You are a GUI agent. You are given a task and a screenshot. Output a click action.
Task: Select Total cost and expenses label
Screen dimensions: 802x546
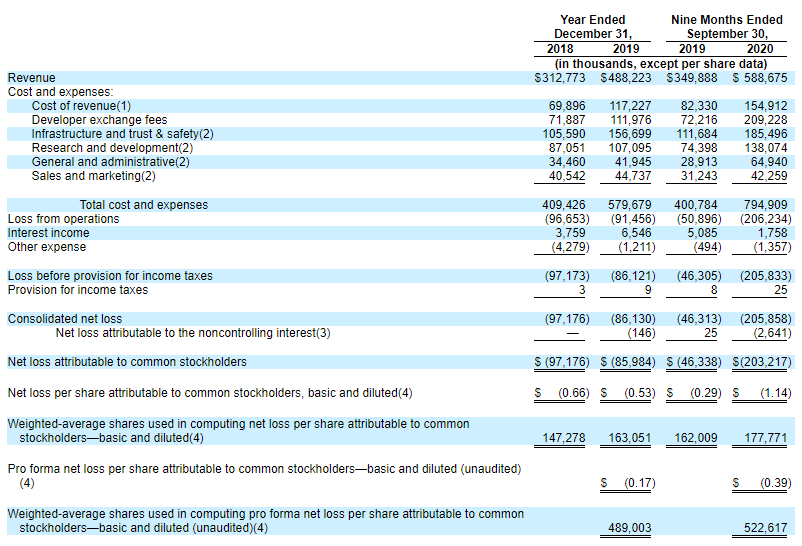(144, 205)
